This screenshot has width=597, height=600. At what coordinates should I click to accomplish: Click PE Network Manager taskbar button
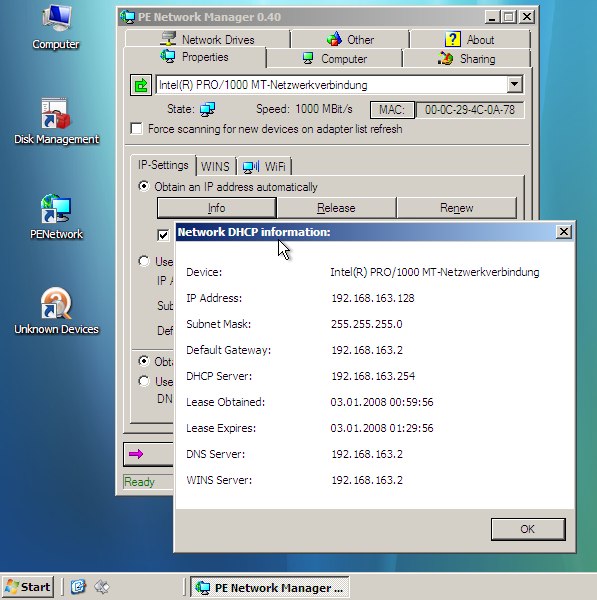[x=270, y=587]
